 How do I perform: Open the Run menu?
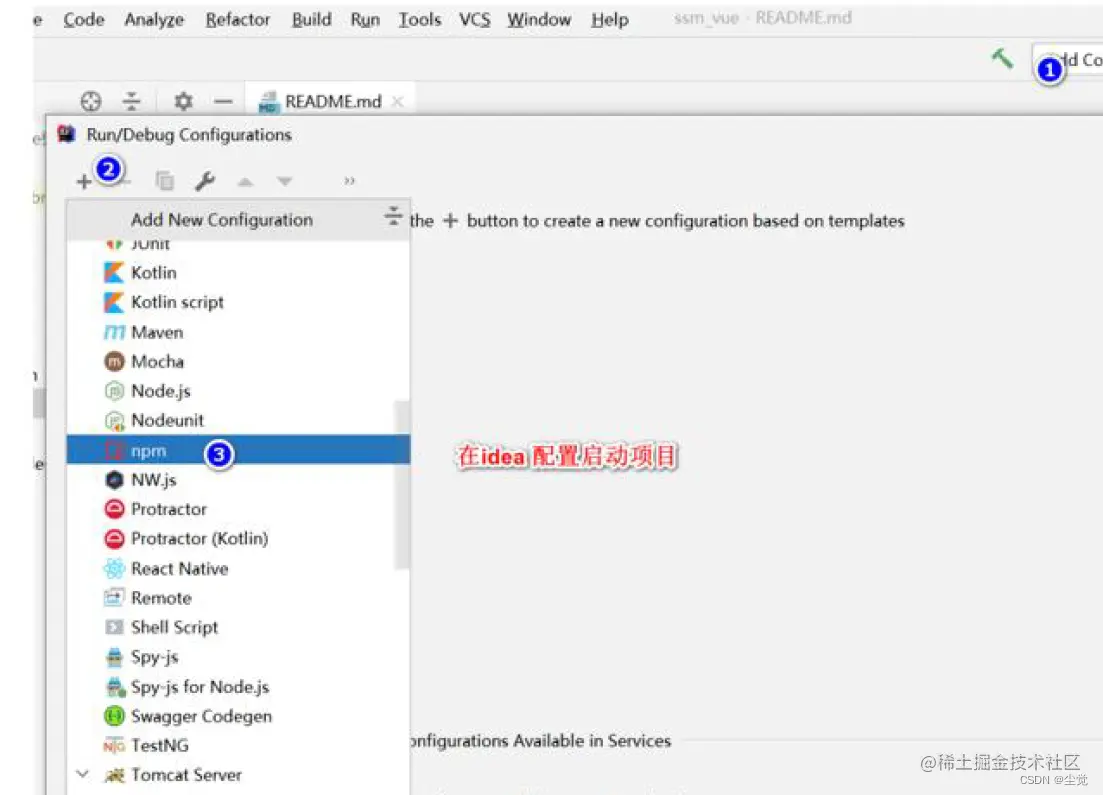click(x=365, y=20)
